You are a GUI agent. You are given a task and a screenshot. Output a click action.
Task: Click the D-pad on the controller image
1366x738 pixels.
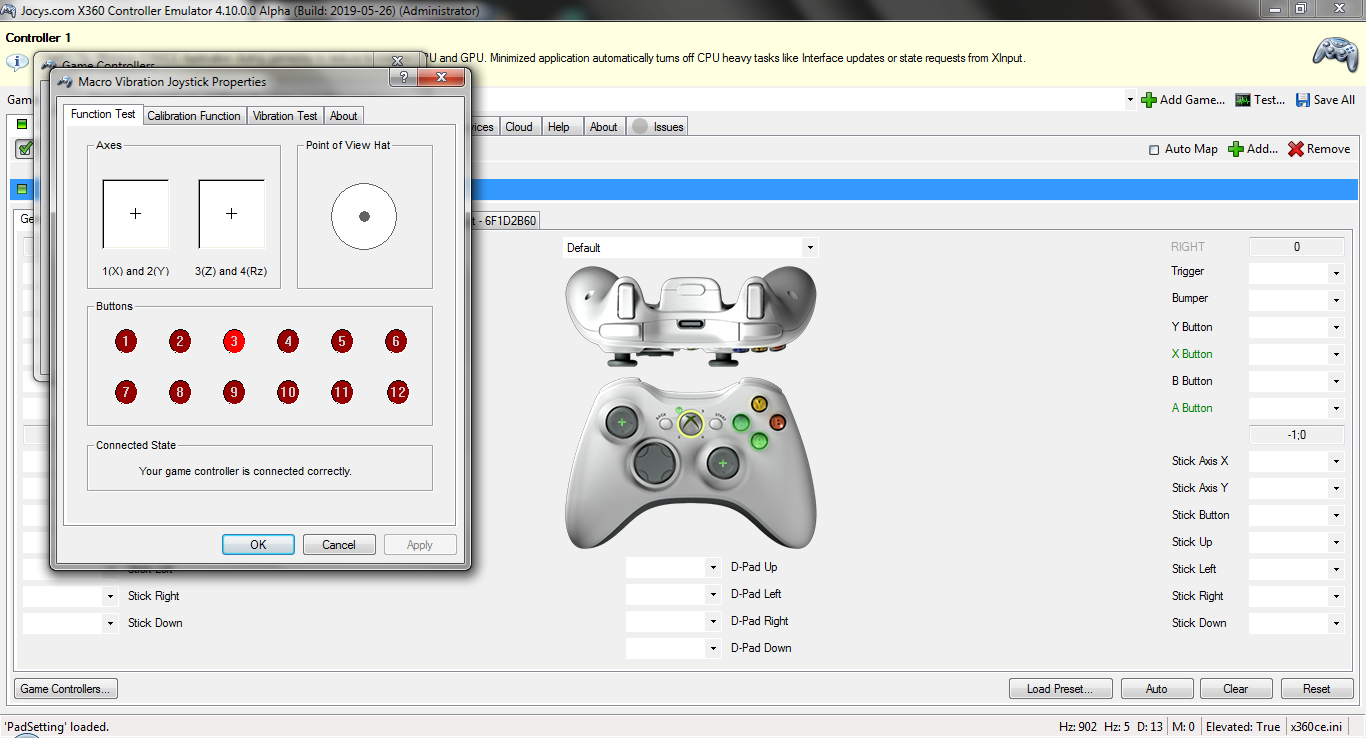click(x=654, y=464)
